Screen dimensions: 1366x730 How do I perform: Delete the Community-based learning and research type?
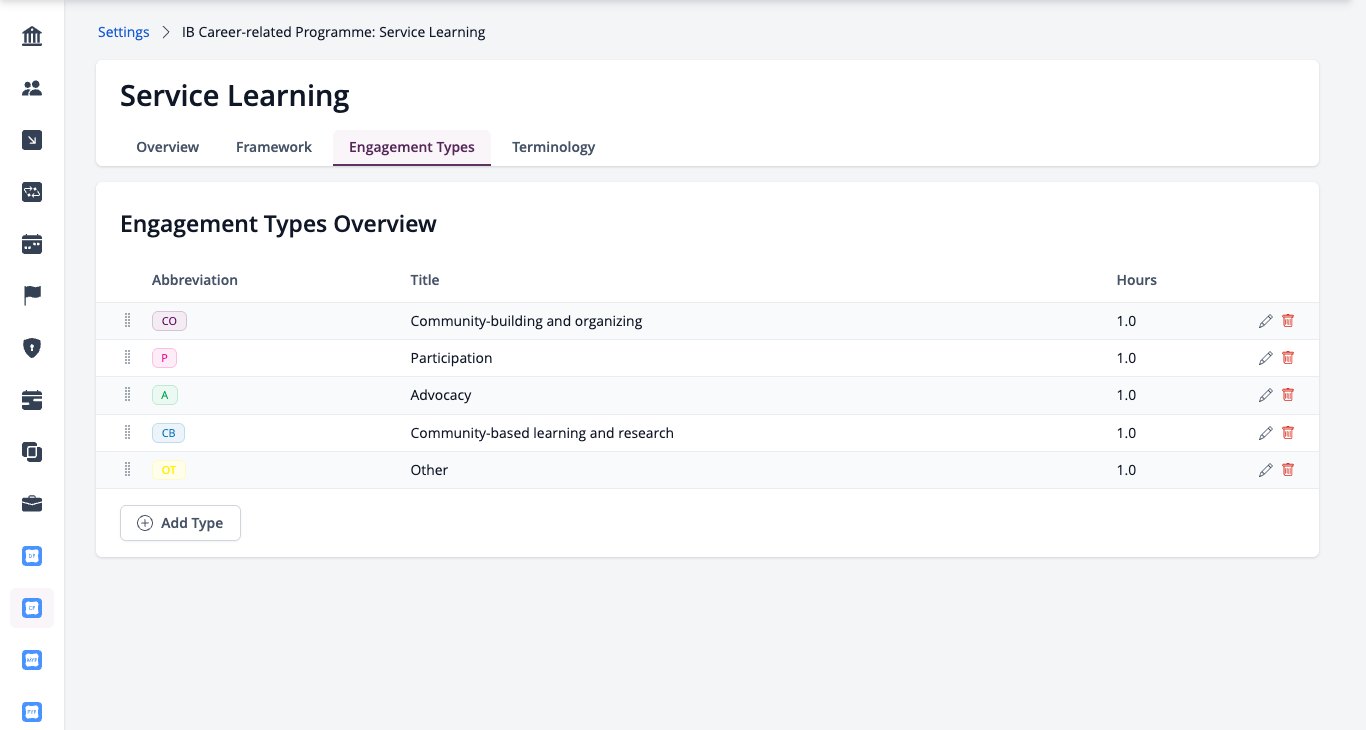pos(1288,433)
